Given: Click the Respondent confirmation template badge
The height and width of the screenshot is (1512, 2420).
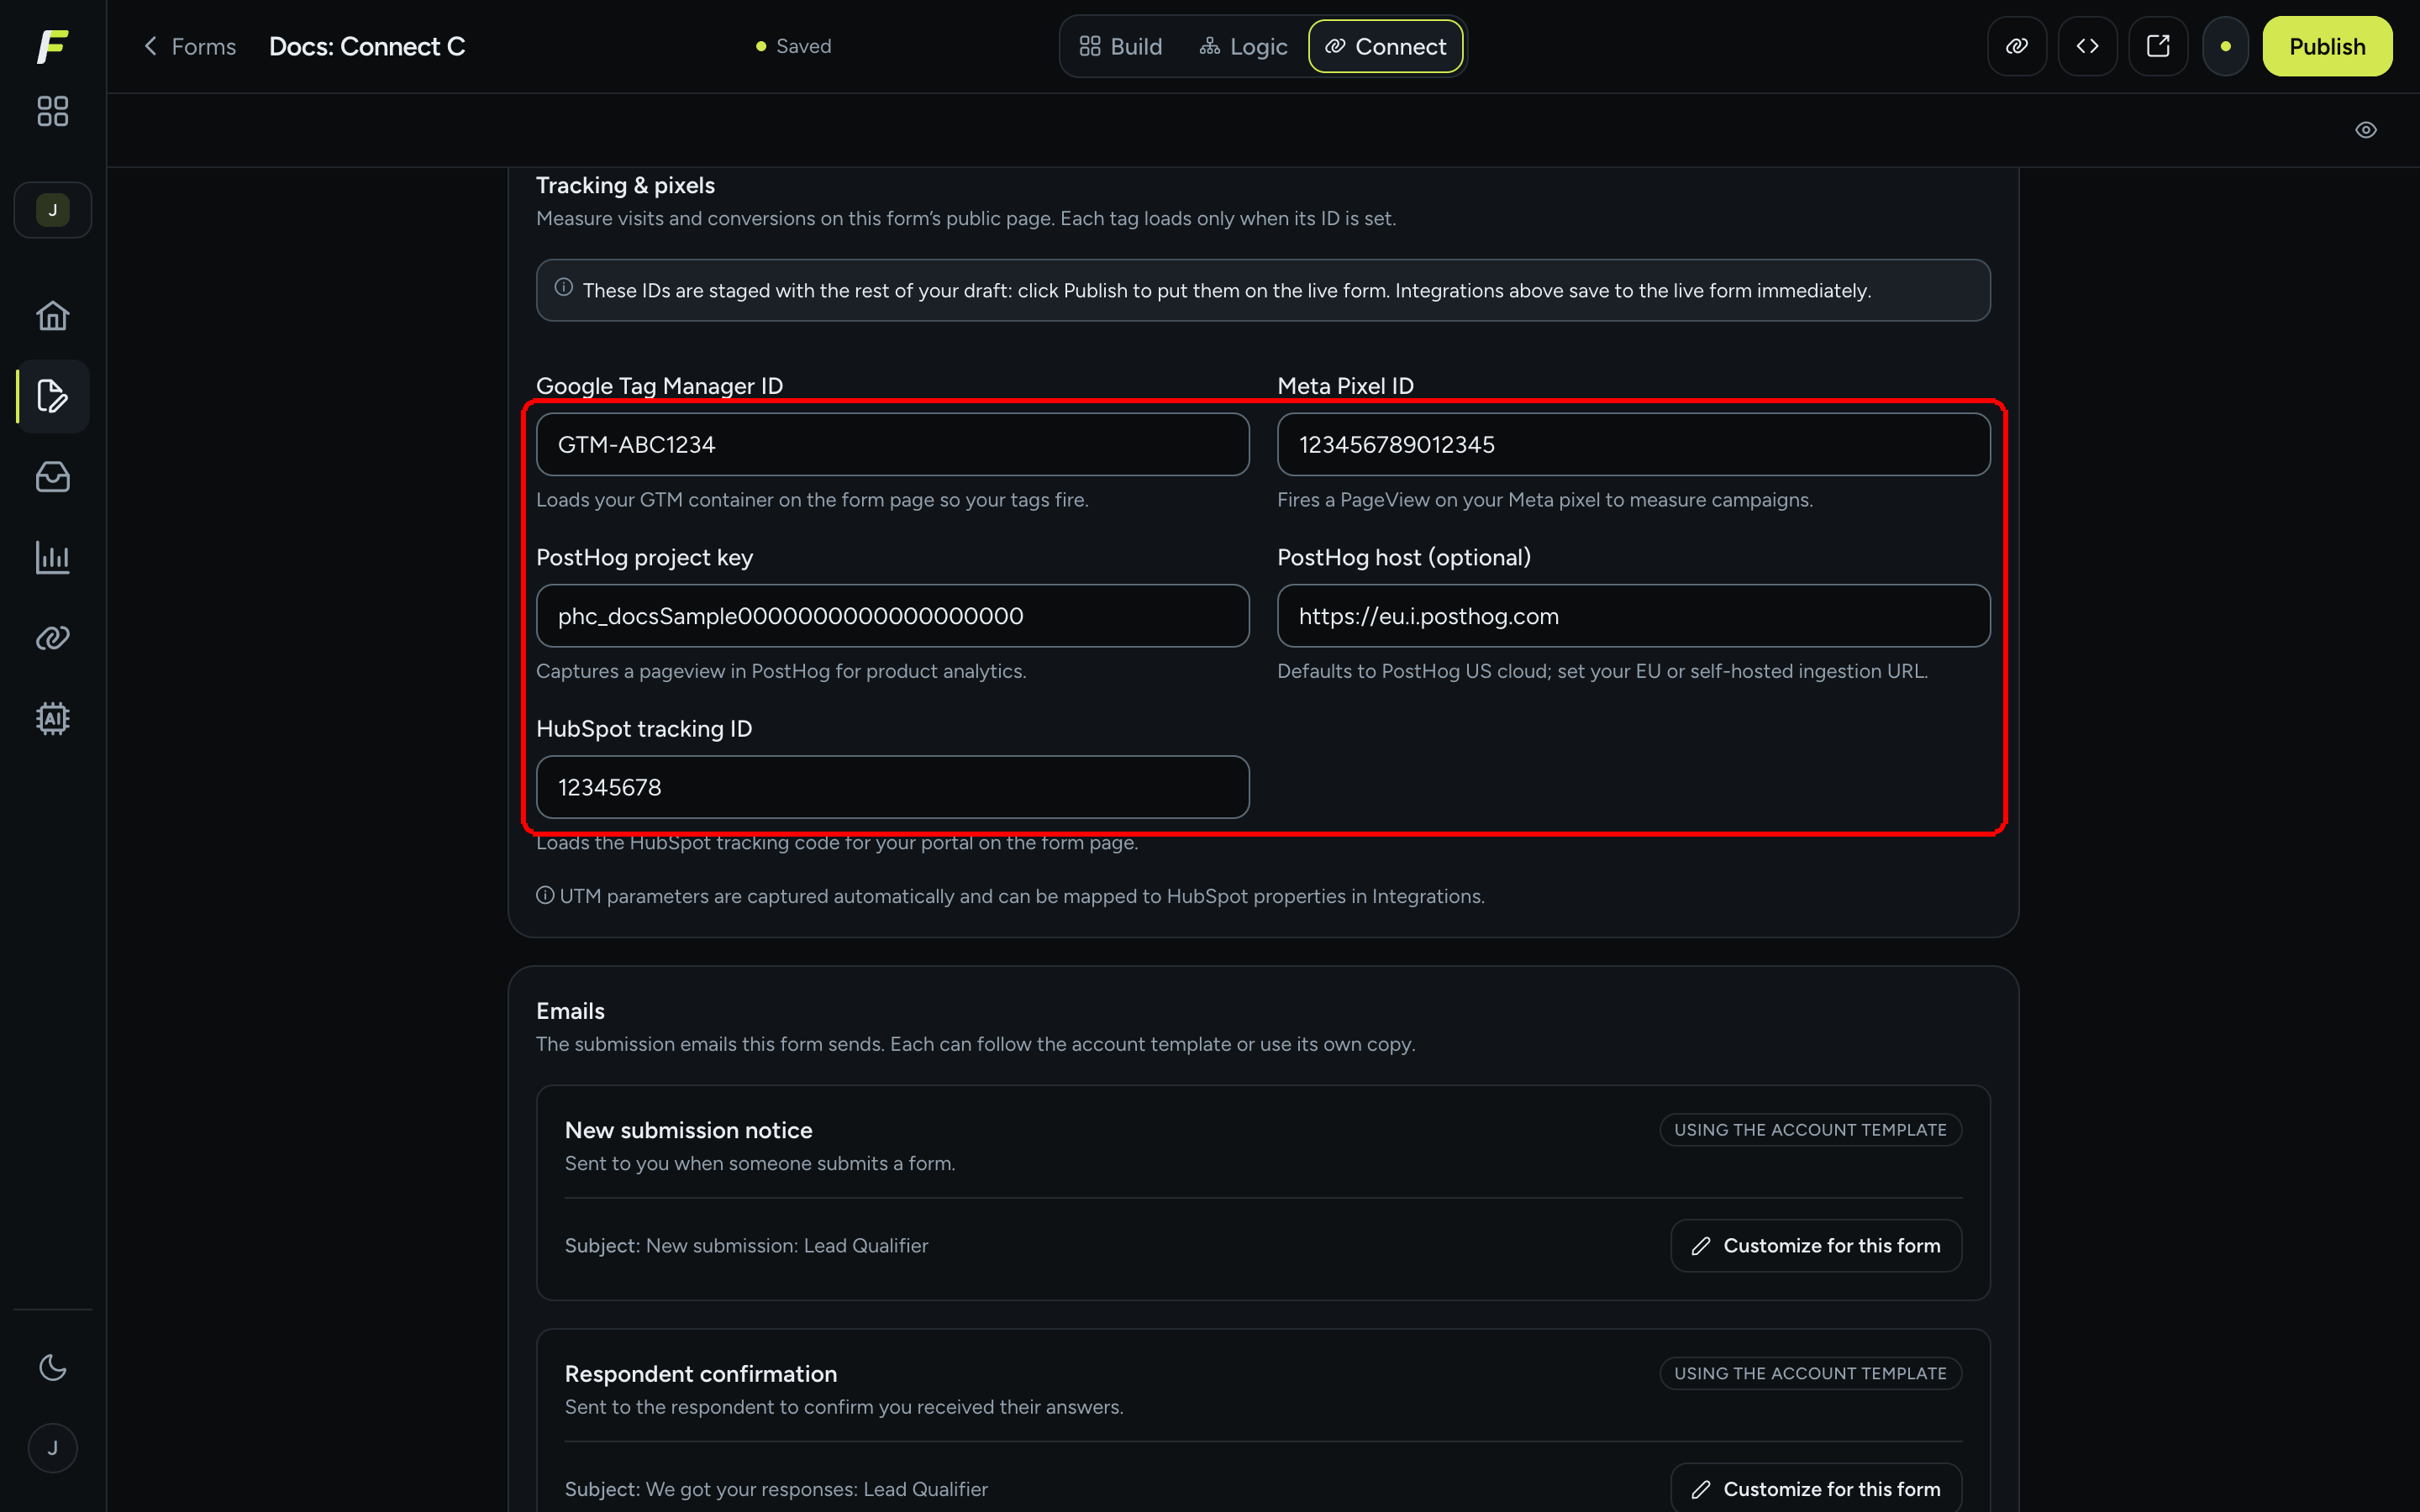Looking at the screenshot, I should pyautogui.click(x=1810, y=1374).
